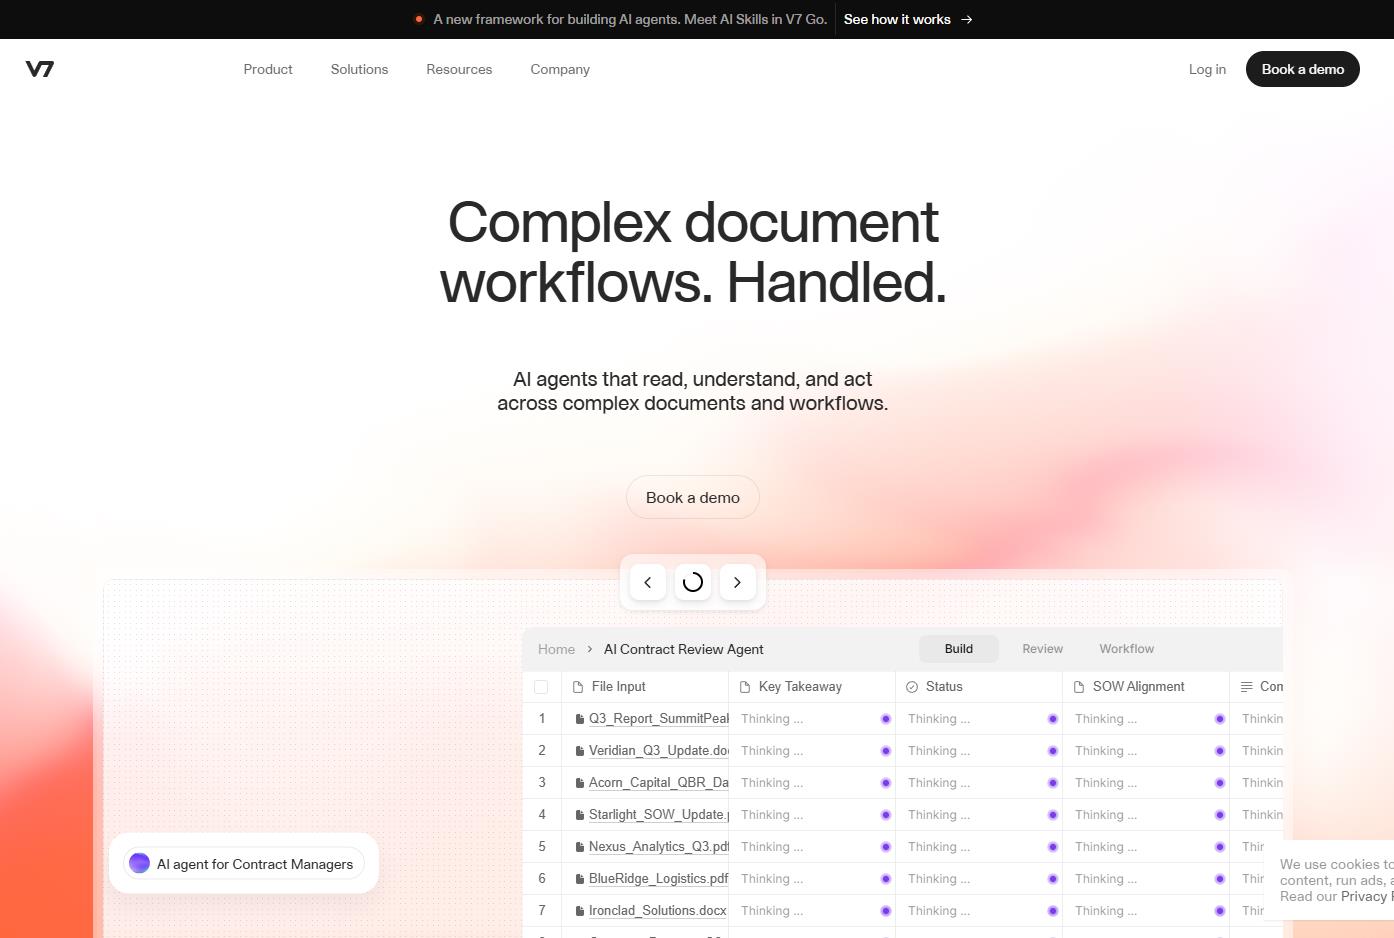This screenshot has height=938, width=1394.
Task: Click the Status column checkmark icon
Action: point(912,687)
